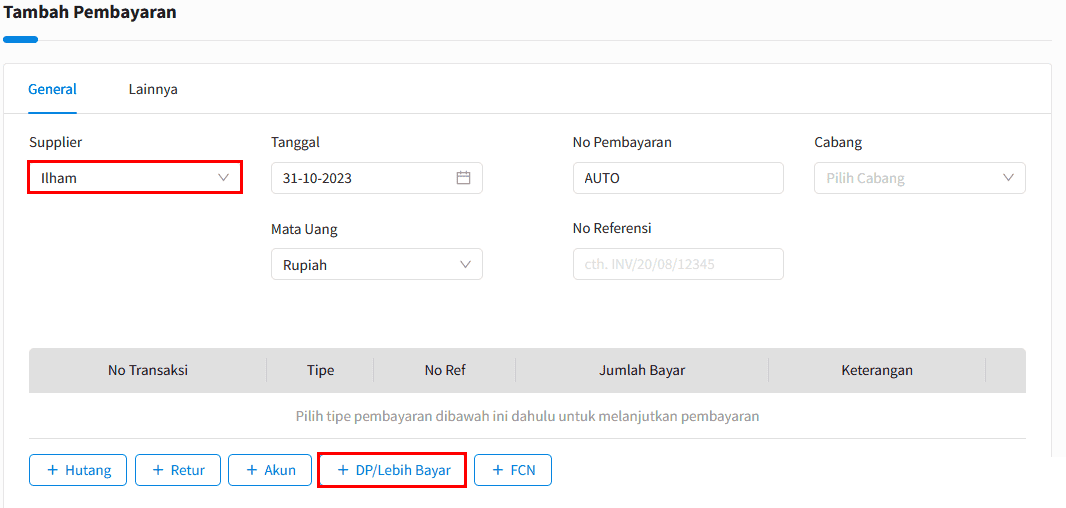This screenshot has width=1066, height=508.
Task: Add an FCN payment type
Action: click(513, 470)
